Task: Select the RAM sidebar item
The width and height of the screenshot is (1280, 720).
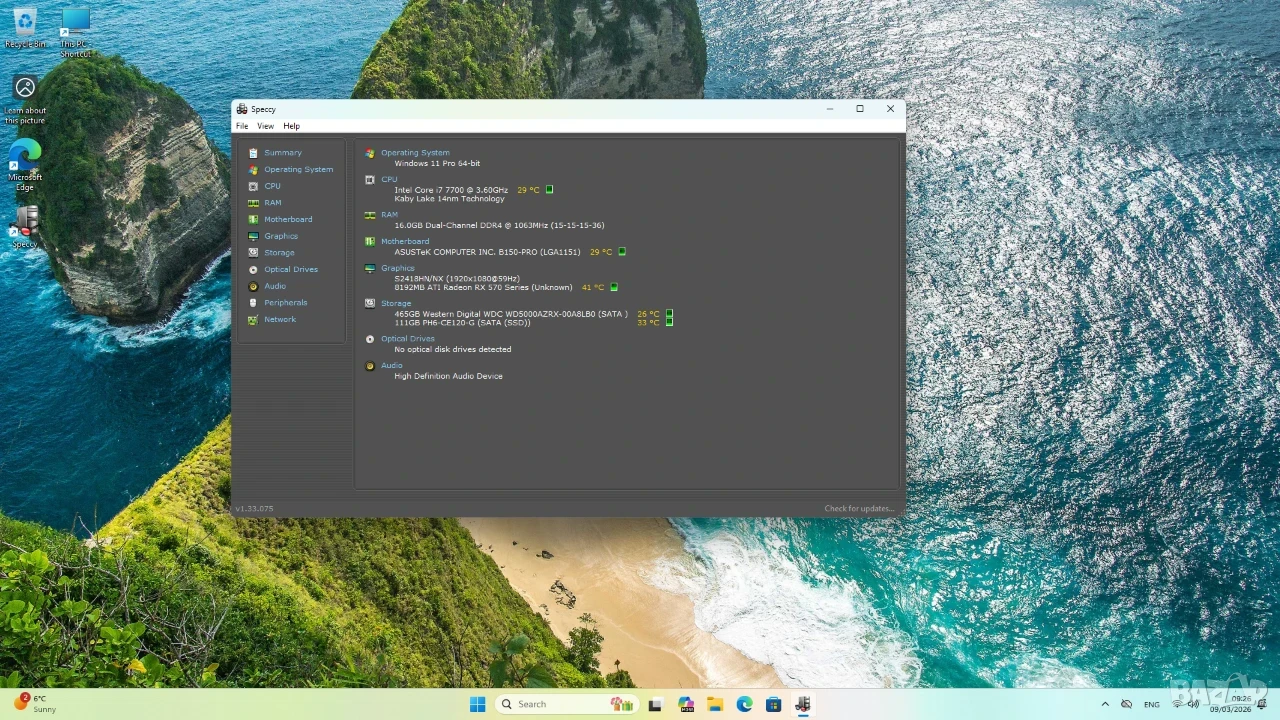Action: (272, 203)
